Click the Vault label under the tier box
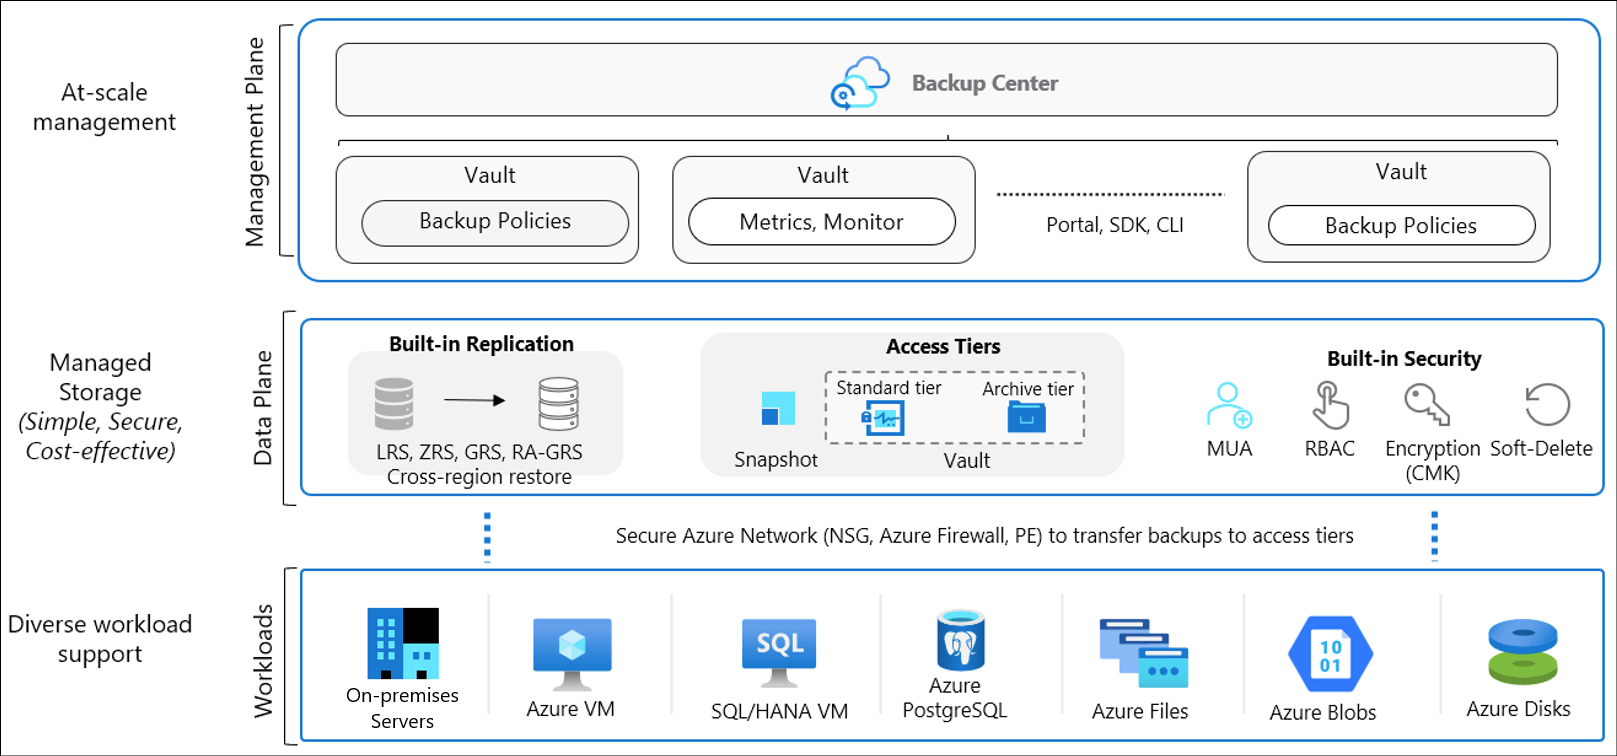The height and width of the screenshot is (756, 1617). click(x=967, y=461)
